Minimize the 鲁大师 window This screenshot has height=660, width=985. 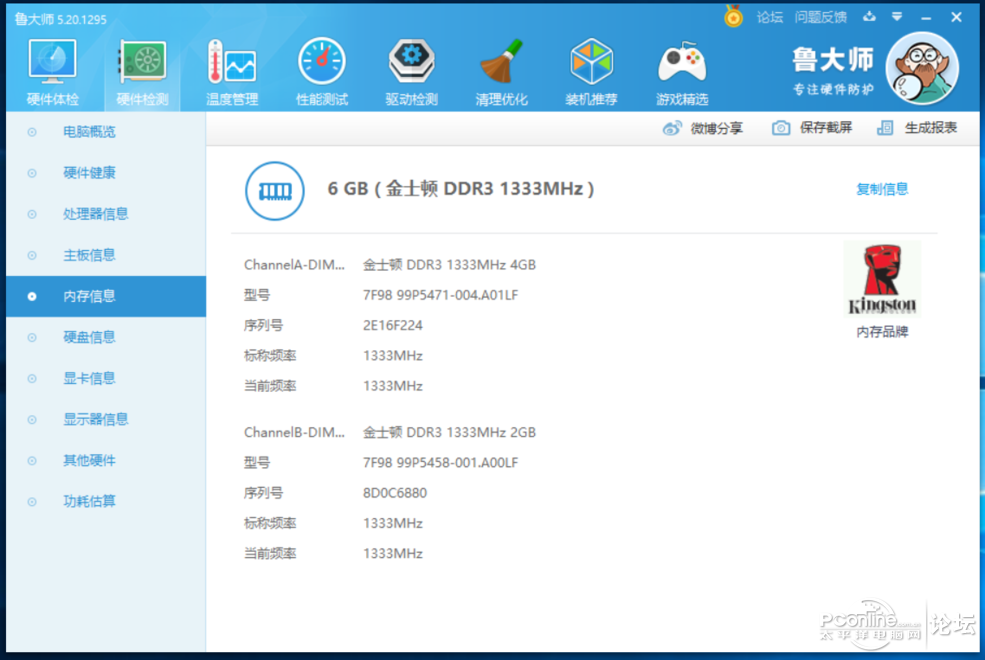[926, 18]
